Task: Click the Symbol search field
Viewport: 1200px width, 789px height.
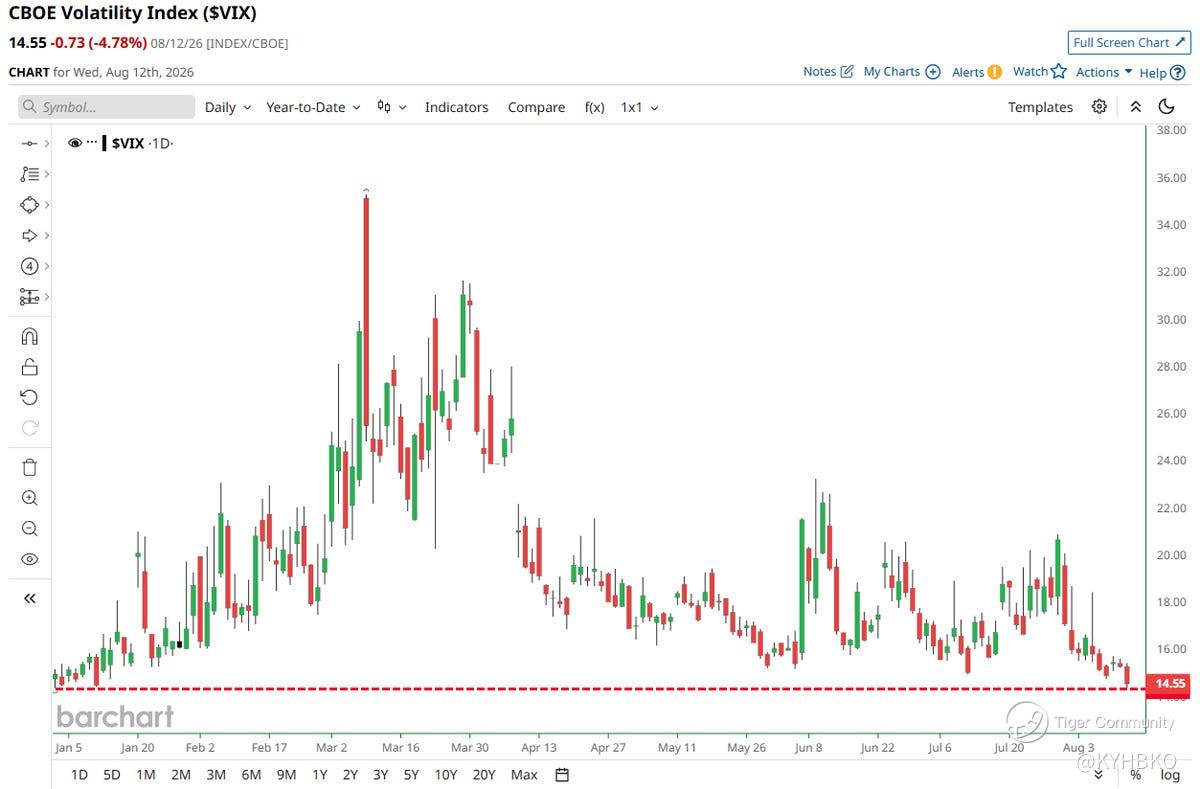Action: point(107,107)
